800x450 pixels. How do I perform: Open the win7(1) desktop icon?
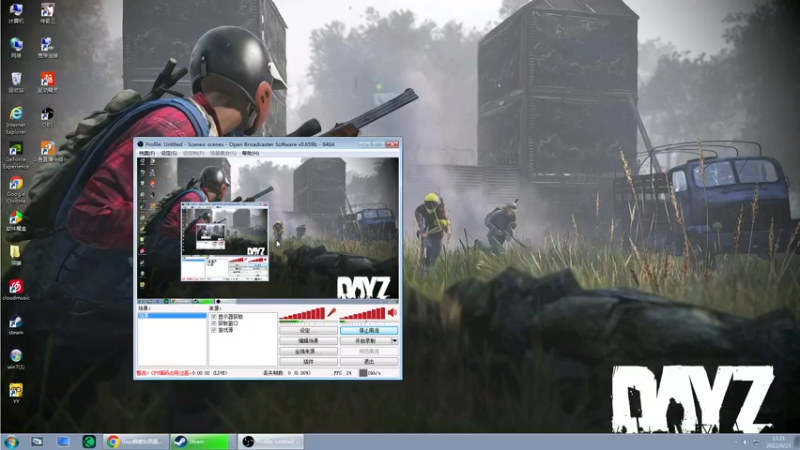tap(16, 359)
